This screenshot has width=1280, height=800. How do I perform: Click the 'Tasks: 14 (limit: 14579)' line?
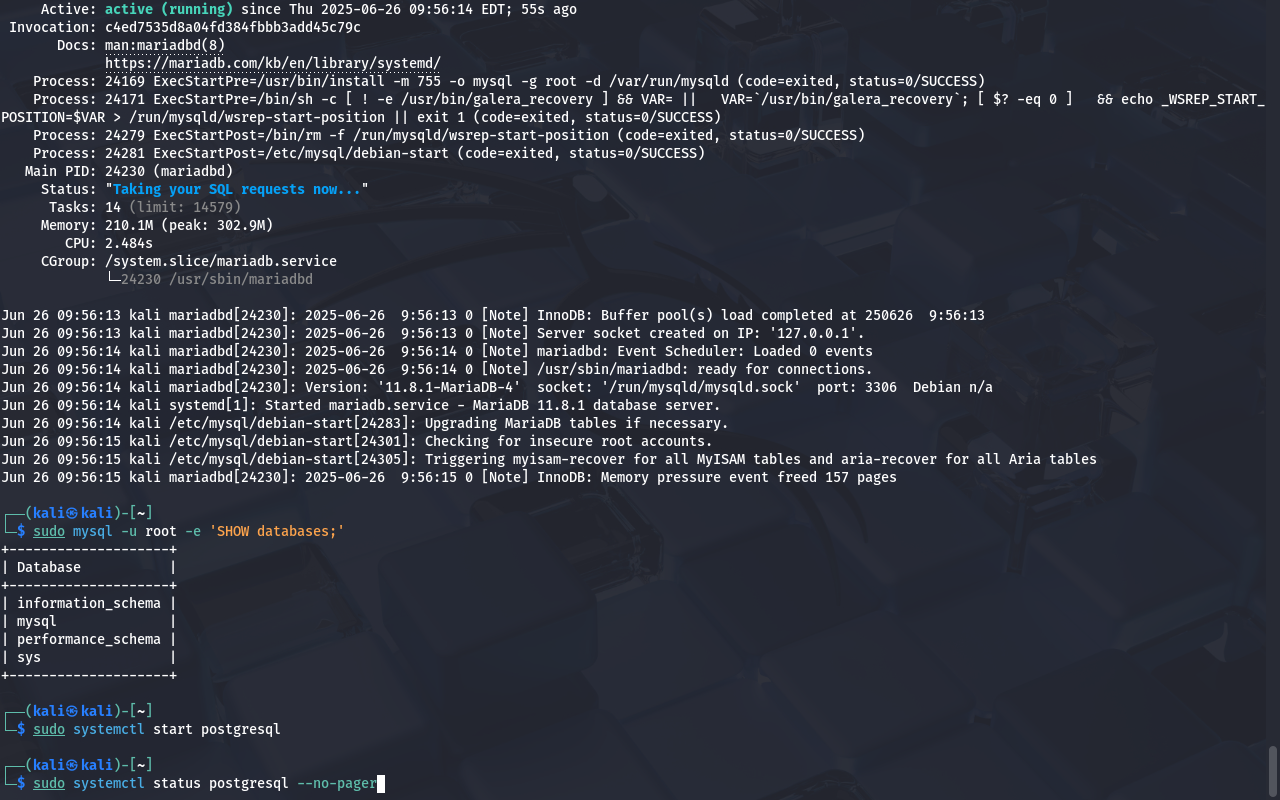click(x=145, y=207)
